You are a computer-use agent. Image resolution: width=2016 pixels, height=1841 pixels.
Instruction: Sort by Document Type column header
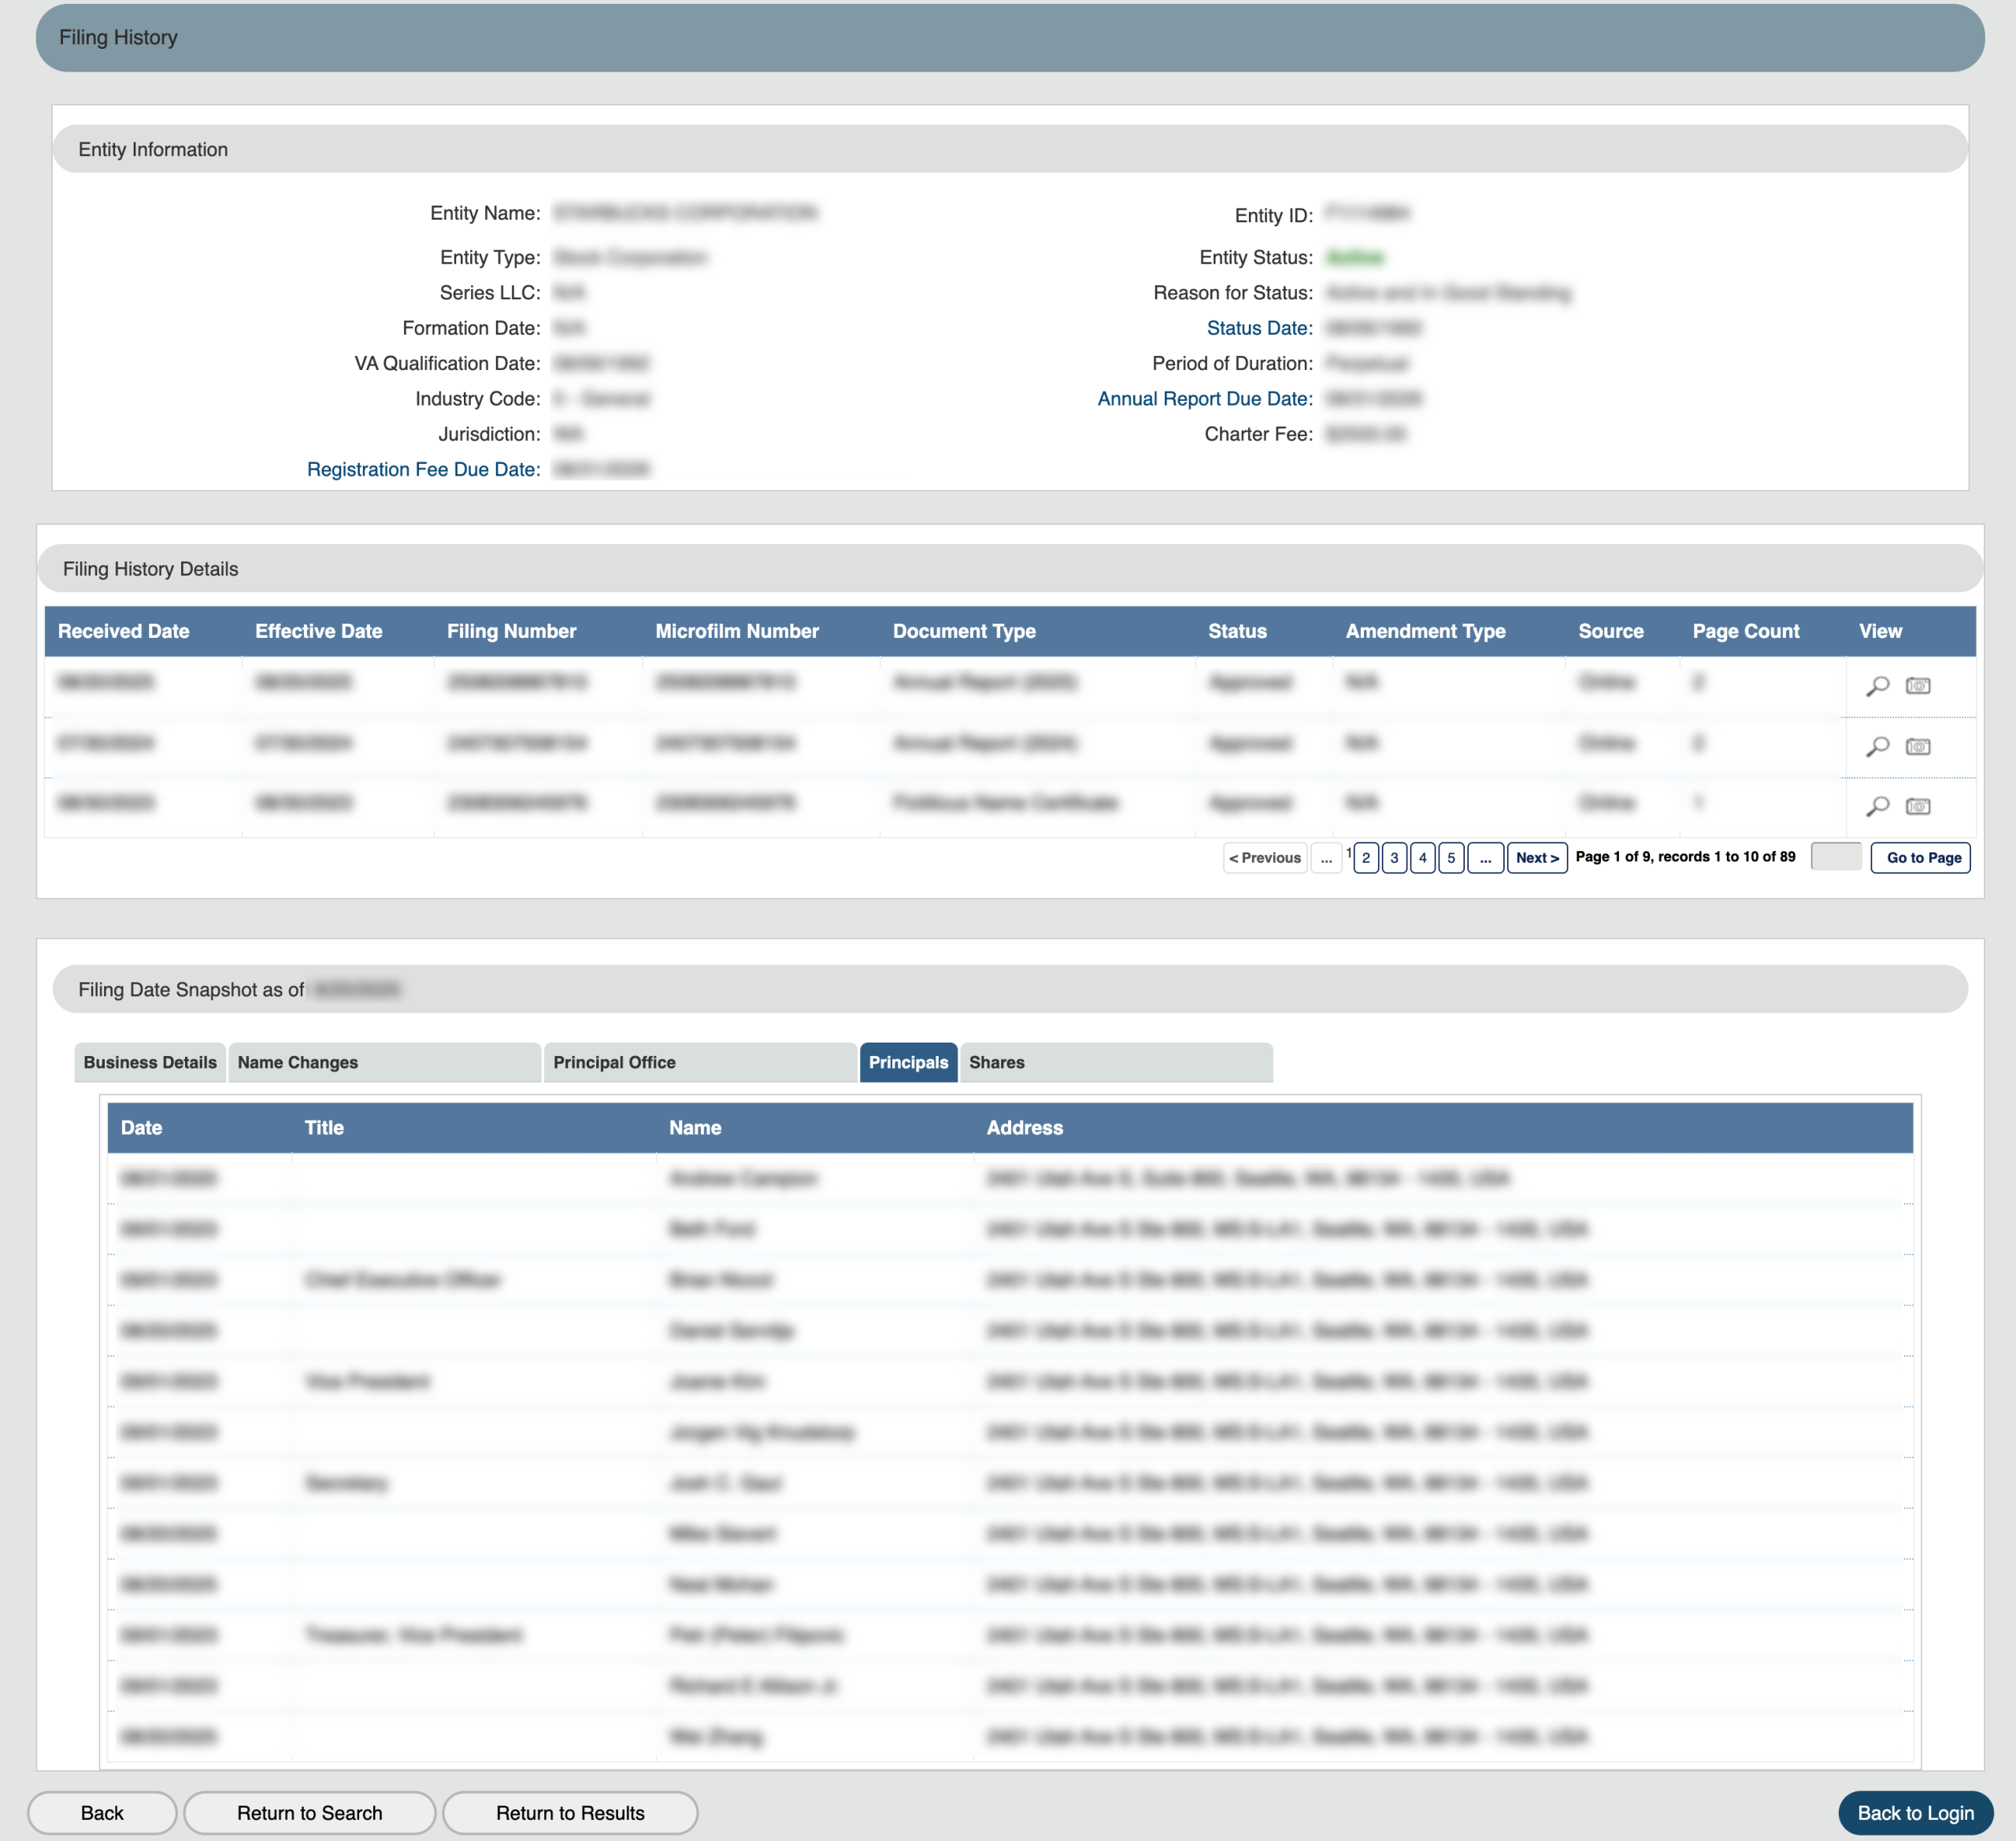[964, 631]
